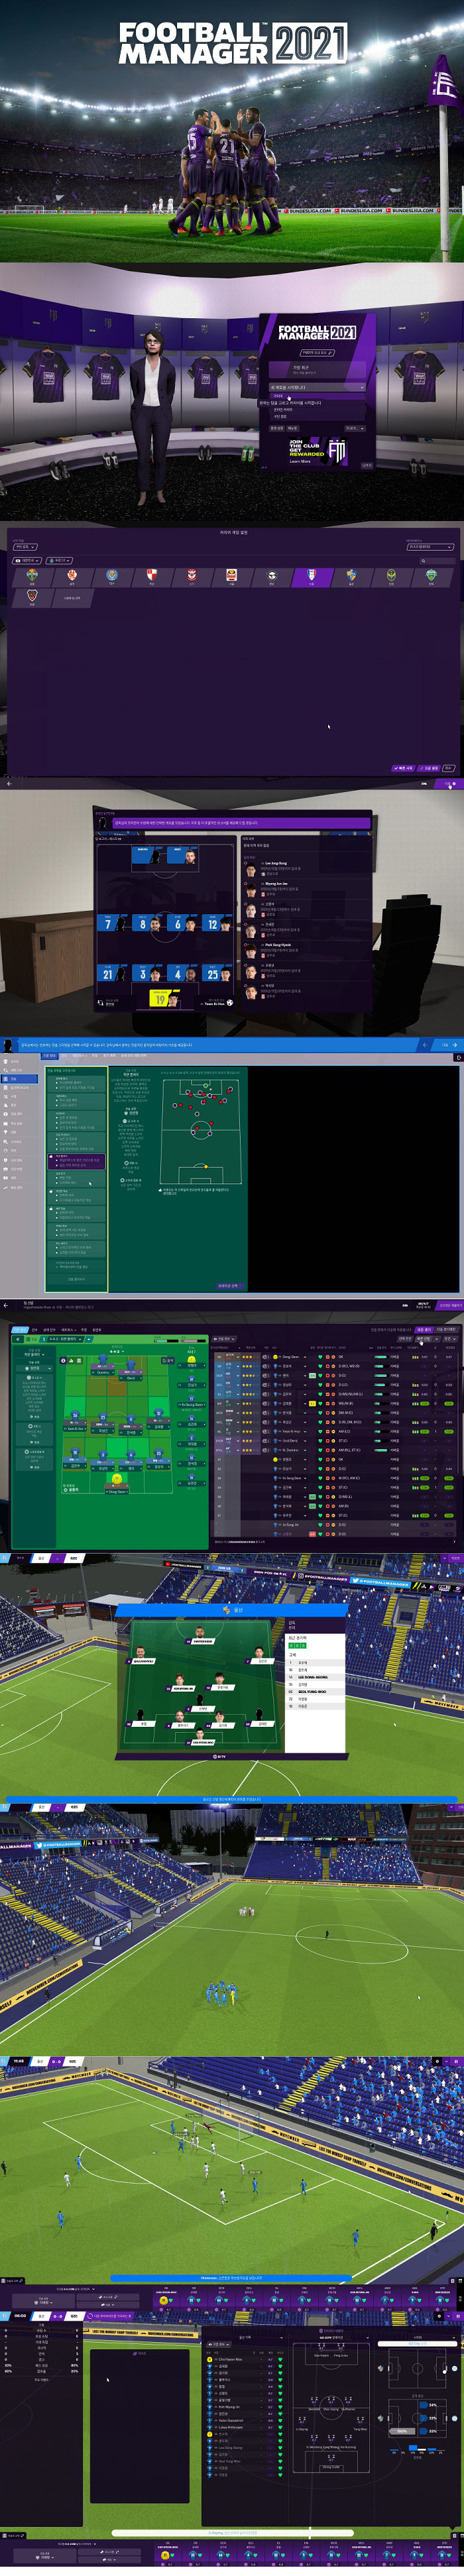Click SEOL YUNG-WOO in the lineup overlay list

tap(312, 1691)
